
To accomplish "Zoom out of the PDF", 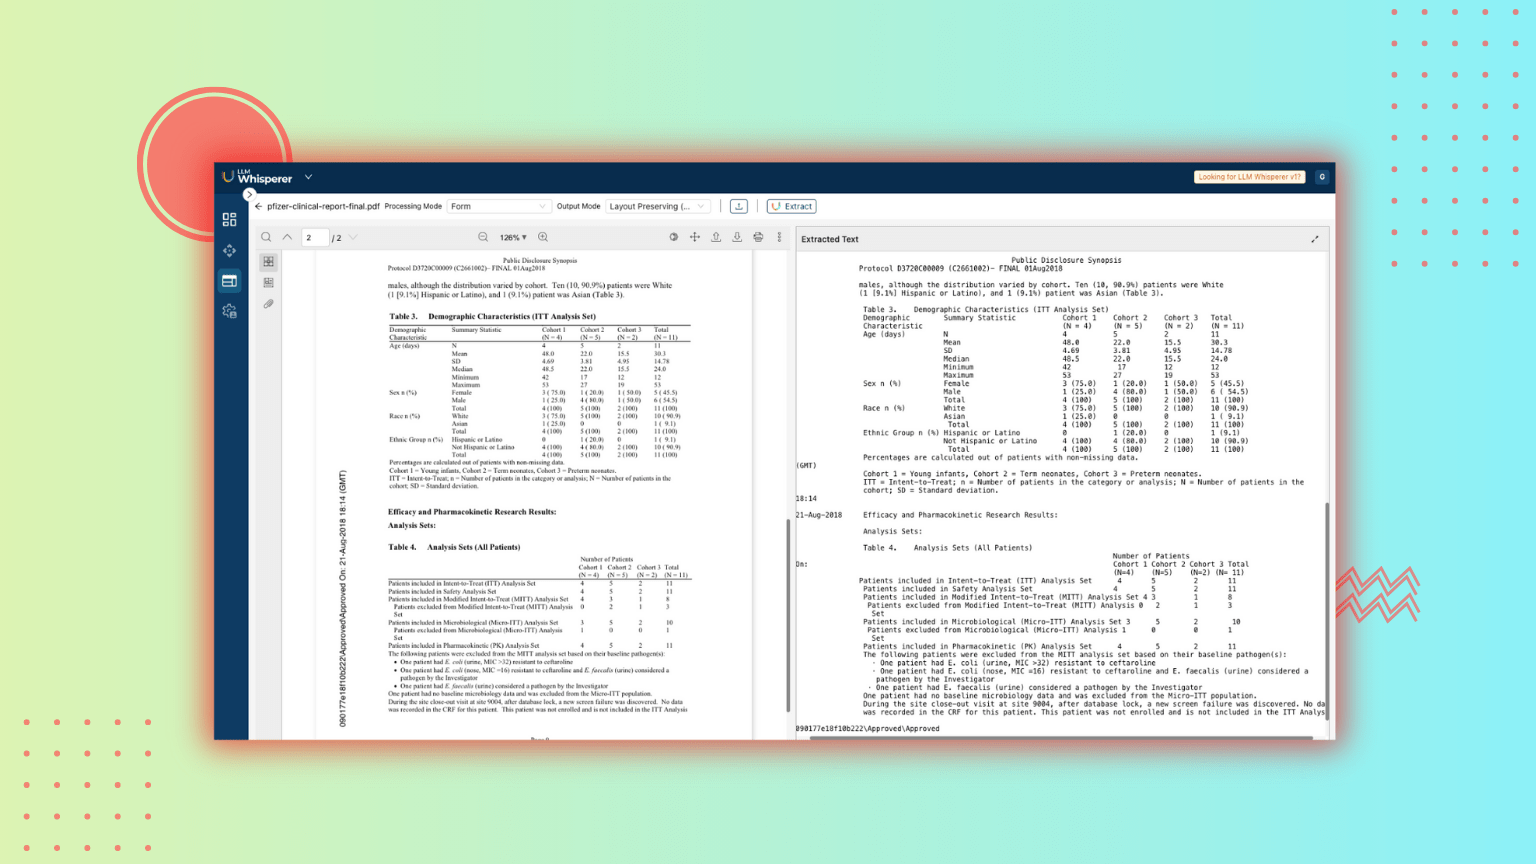I will tap(483, 237).
